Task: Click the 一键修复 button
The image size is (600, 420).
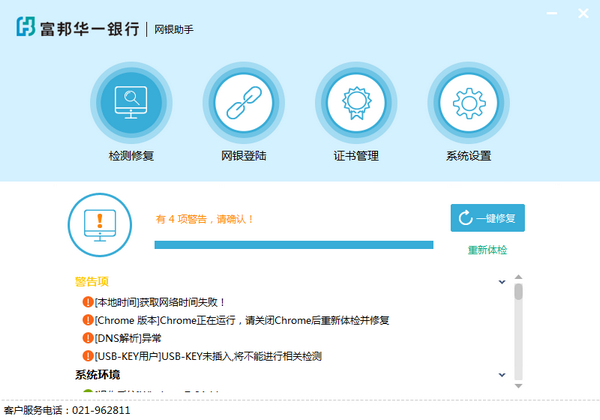Action: coord(488,218)
